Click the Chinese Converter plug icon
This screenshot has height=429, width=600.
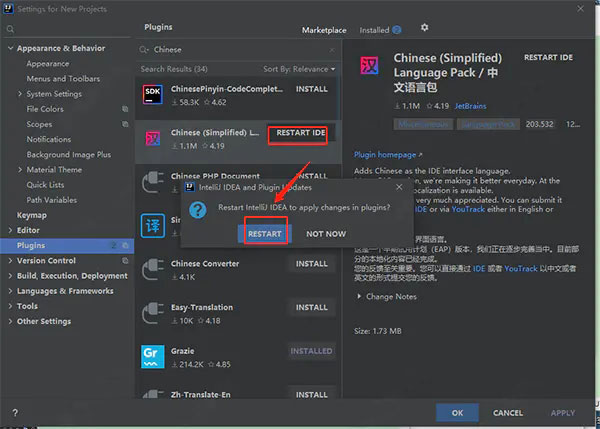pyautogui.click(x=153, y=269)
